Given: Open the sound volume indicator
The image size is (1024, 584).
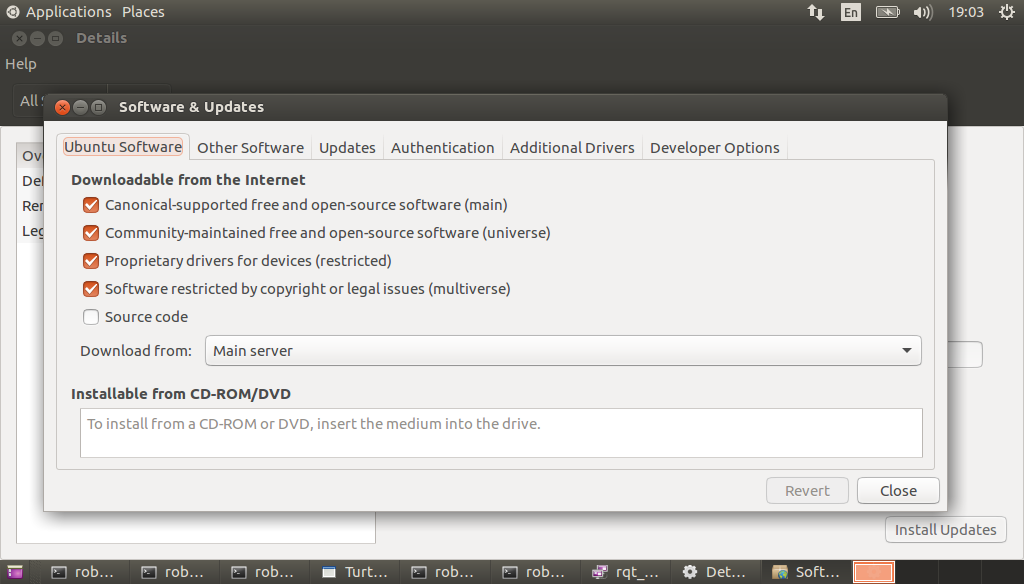Looking at the screenshot, I should (923, 12).
